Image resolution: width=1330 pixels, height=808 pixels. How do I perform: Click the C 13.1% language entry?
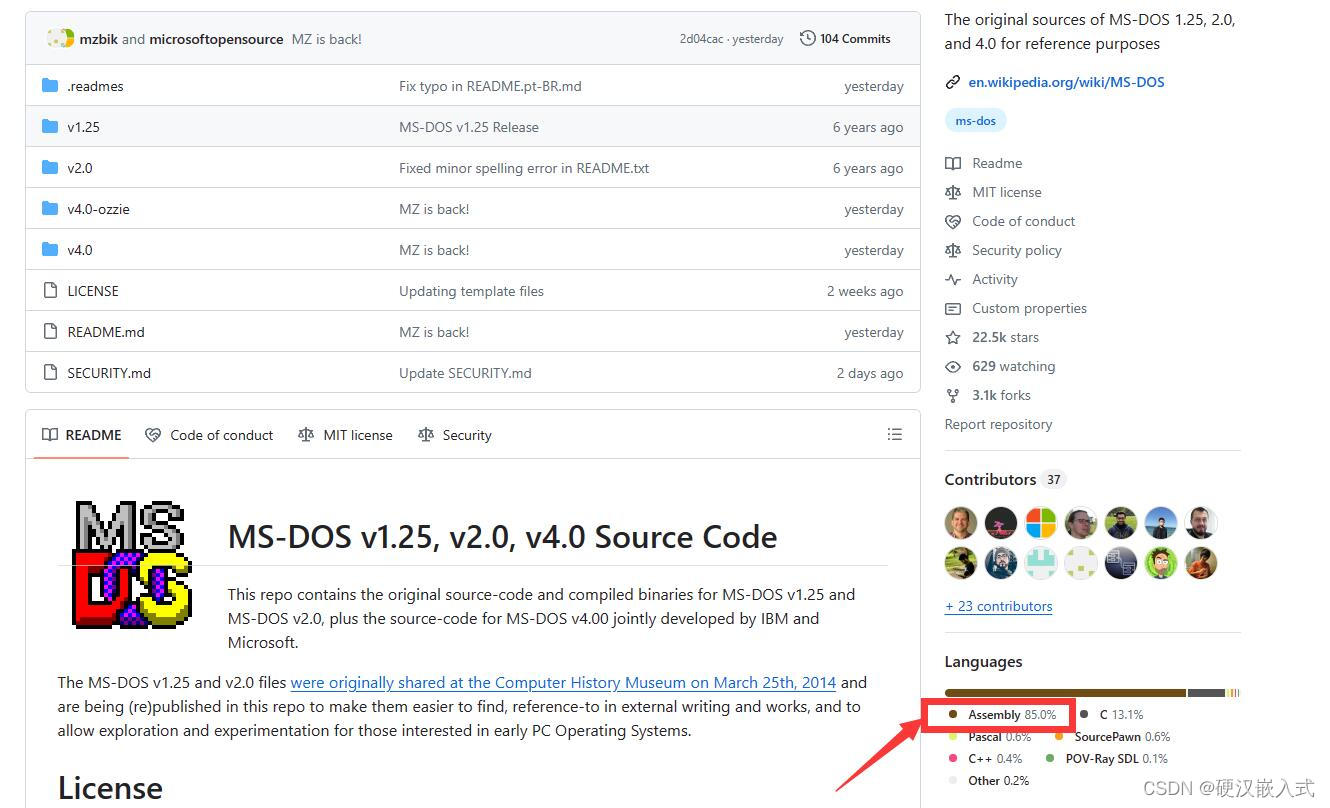tap(1112, 715)
